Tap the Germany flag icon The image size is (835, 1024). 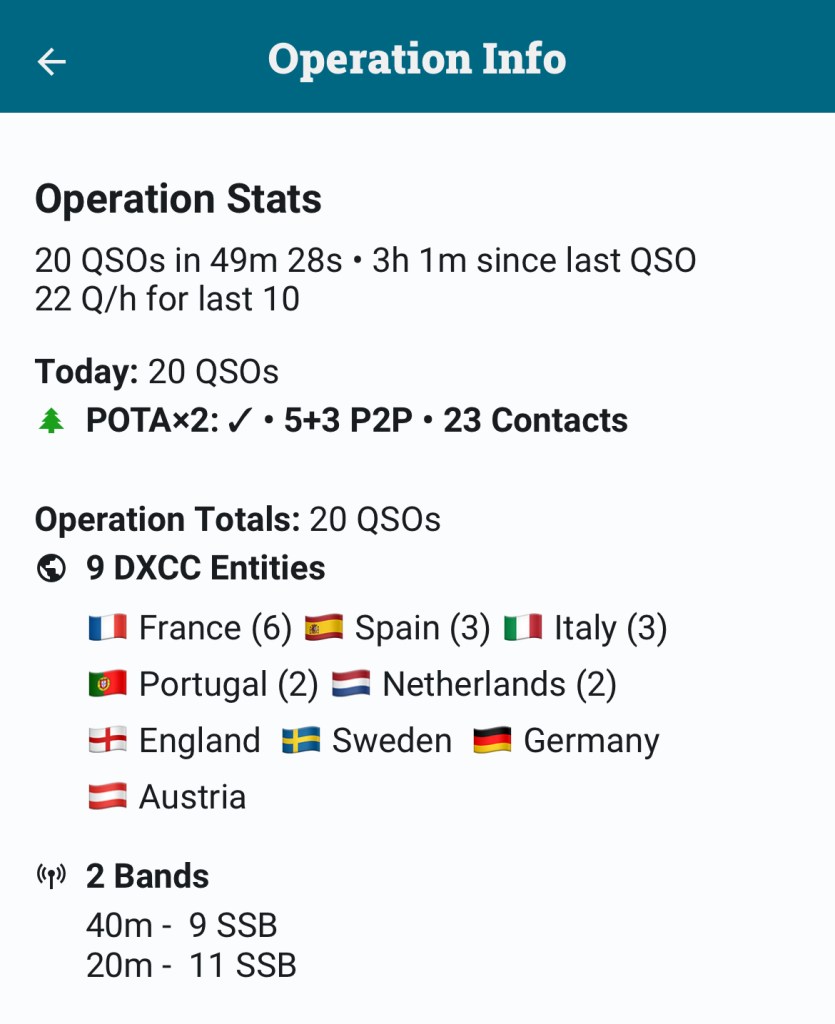[x=492, y=741]
